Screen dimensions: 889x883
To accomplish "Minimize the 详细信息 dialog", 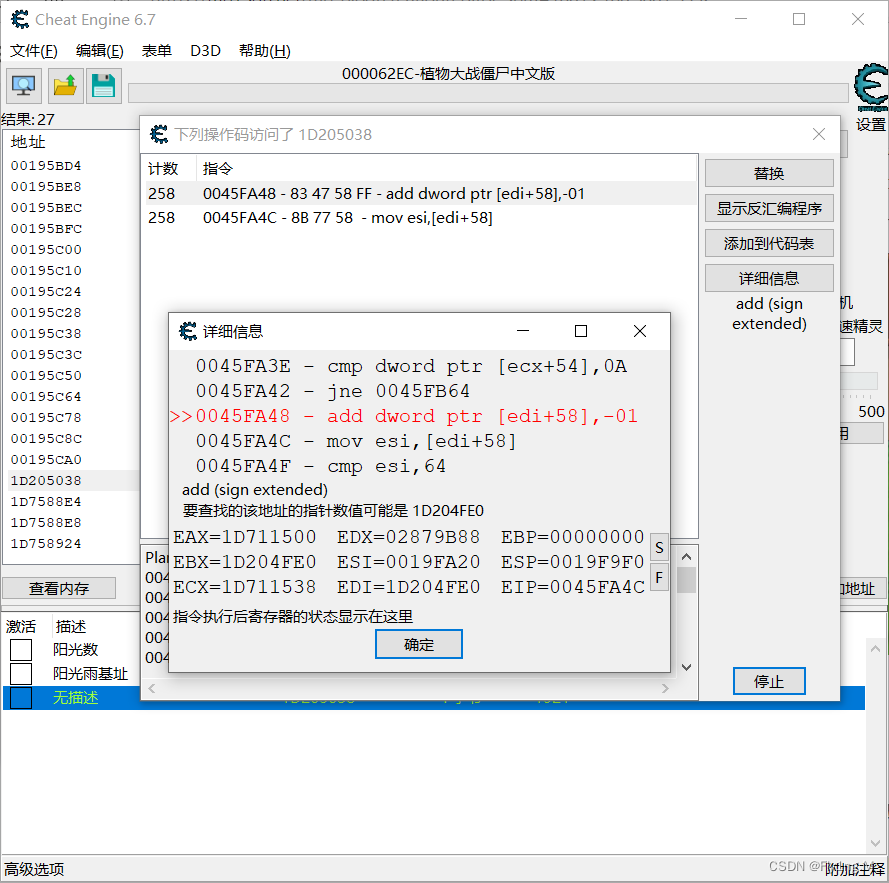I will pyautogui.click(x=523, y=331).
